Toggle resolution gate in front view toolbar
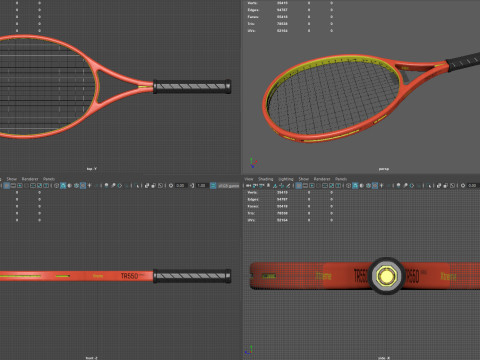 20,185
